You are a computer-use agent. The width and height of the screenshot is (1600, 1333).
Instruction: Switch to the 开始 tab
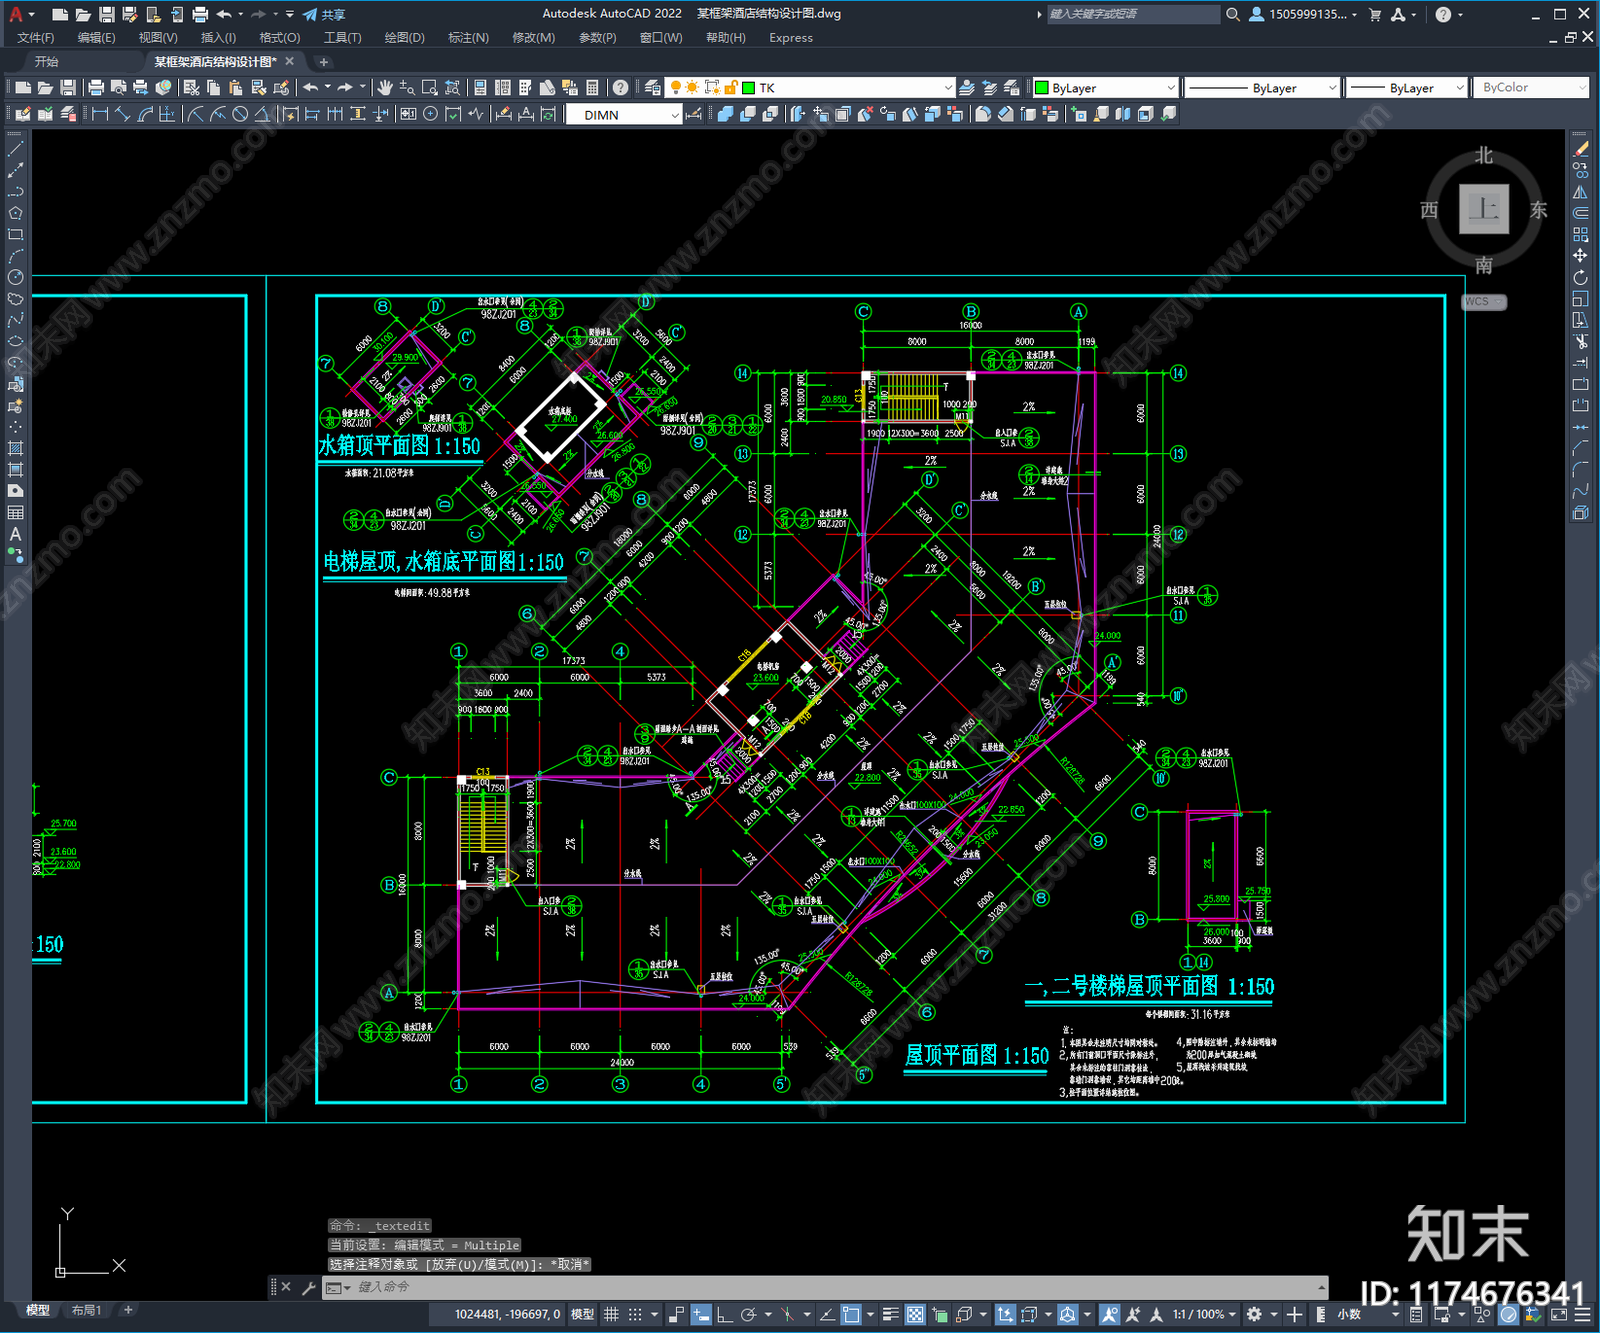pyautogui.click(x=47, y=62)
